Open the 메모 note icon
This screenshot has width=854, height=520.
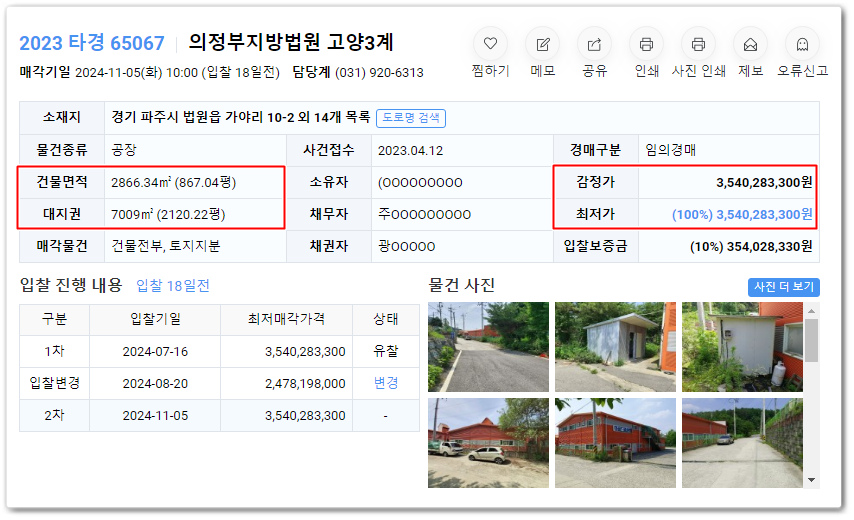point(542,44)
